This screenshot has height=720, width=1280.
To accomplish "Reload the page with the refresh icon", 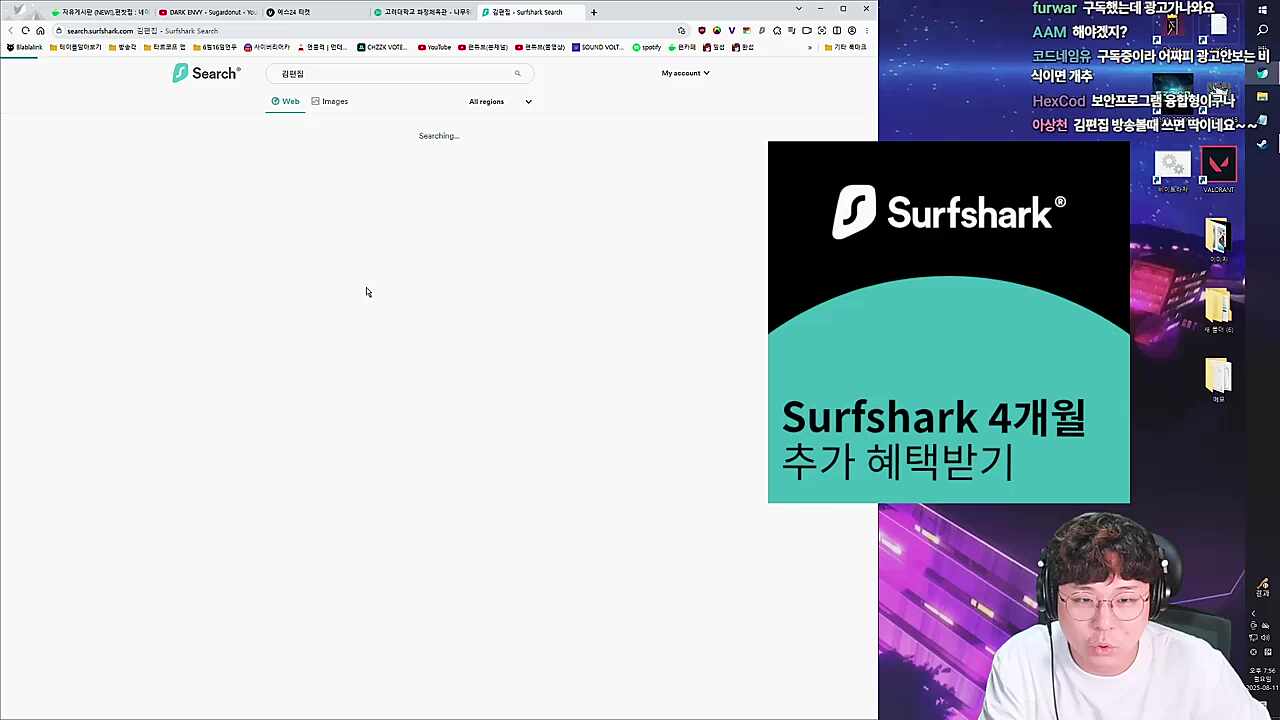I will pyautogui.click(x=25, y=31).
